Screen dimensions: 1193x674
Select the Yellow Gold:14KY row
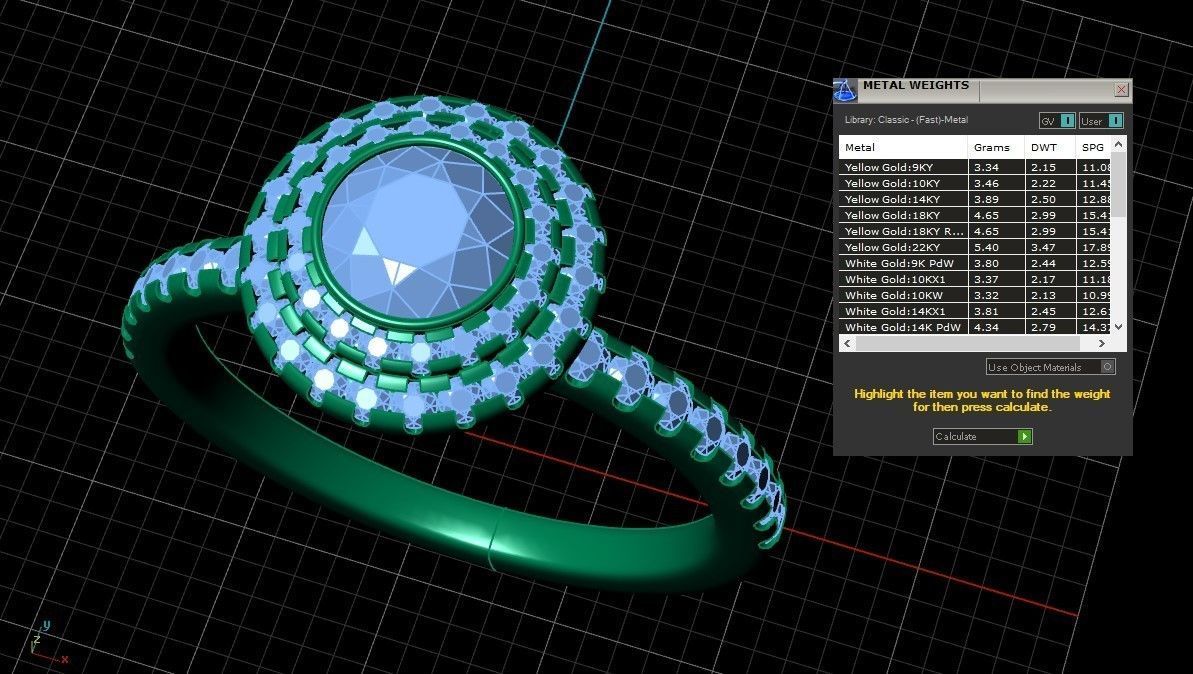[x=975, y=199]
